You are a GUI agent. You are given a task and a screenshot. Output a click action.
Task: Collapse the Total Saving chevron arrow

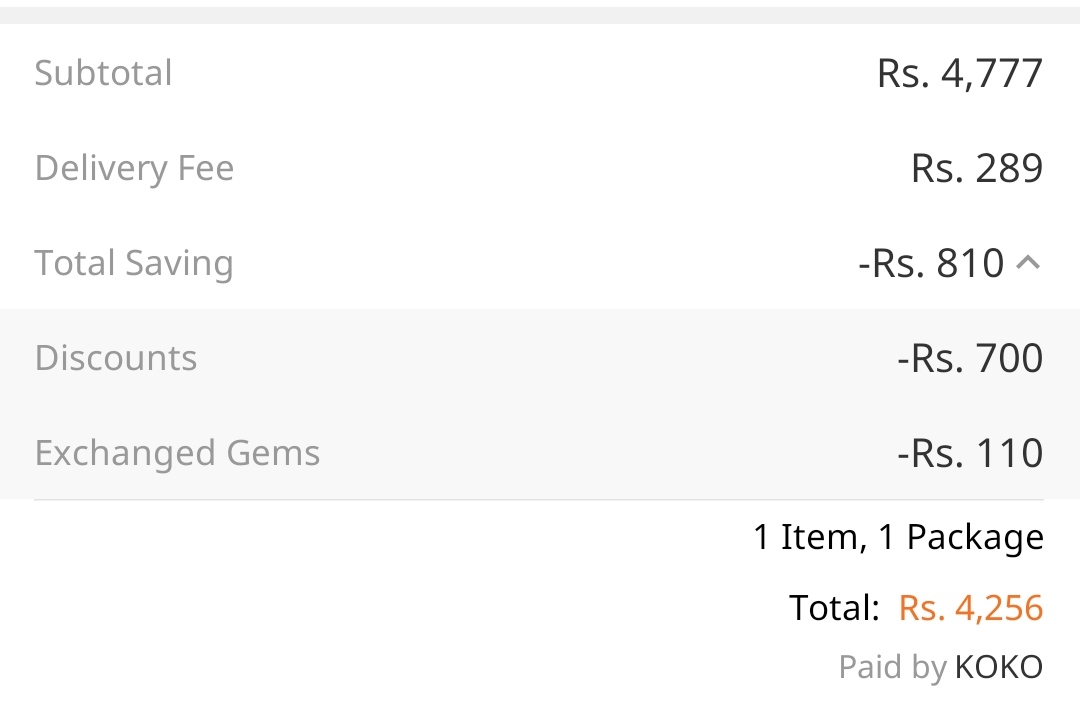(x=1028, y=262)
